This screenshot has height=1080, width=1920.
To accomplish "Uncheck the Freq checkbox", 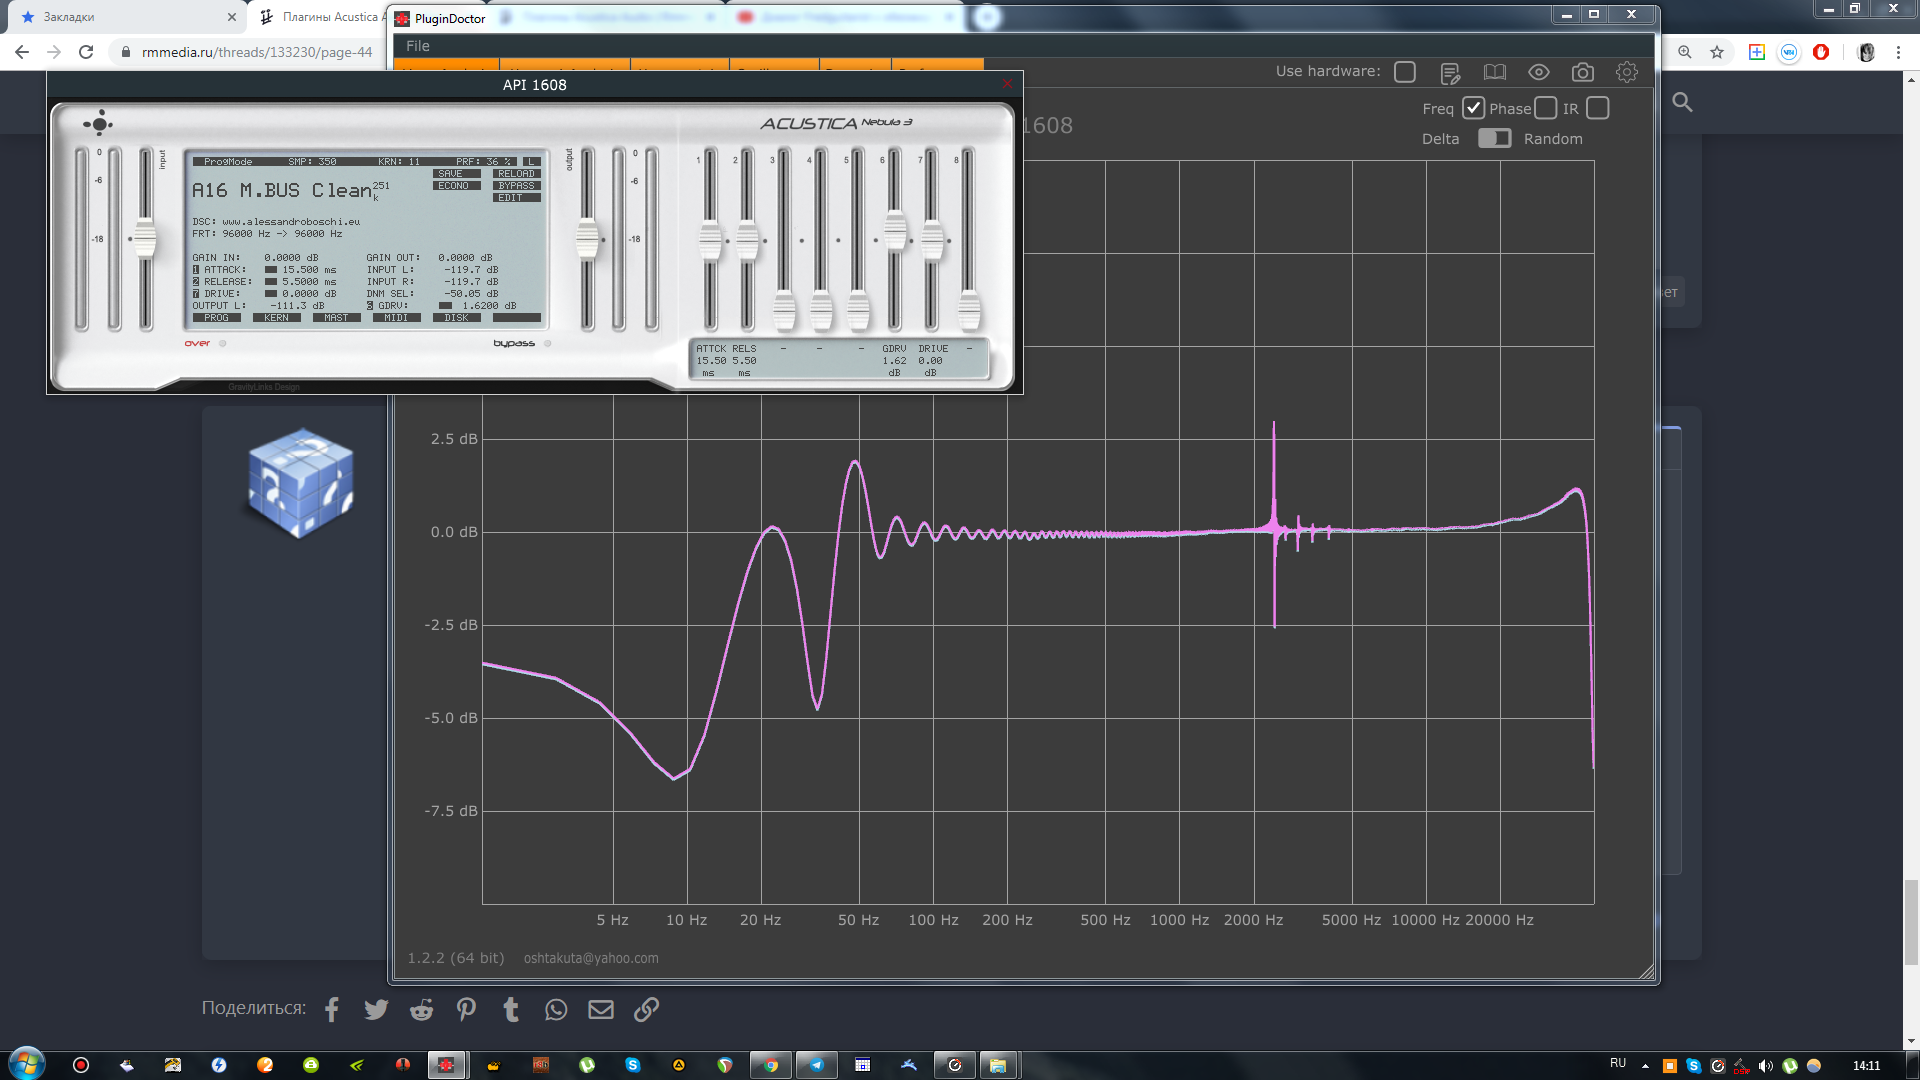I will (1473, 108).
